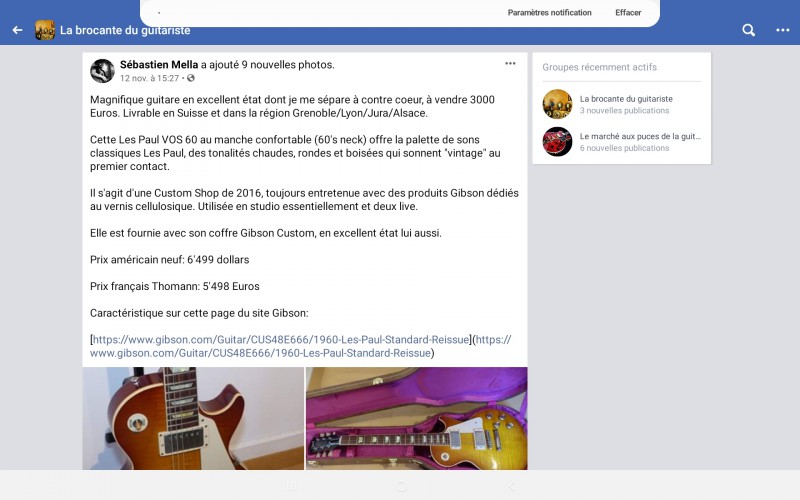
Task: Open the guitar in purple case photo
Action: pos(417,418)
